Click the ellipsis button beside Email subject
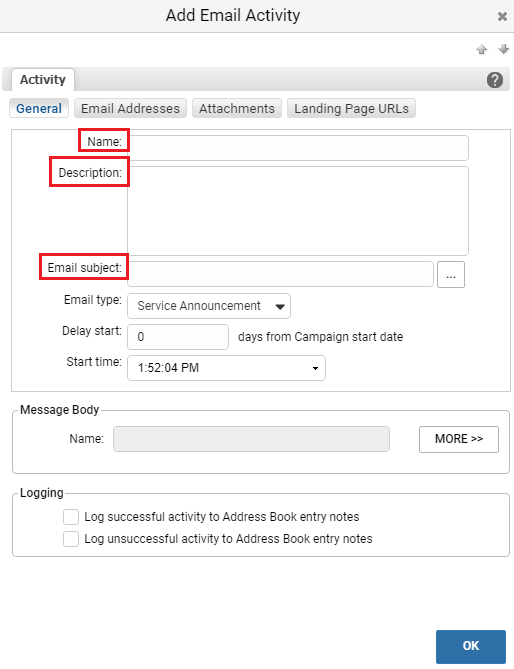 (x=451, y=275)
